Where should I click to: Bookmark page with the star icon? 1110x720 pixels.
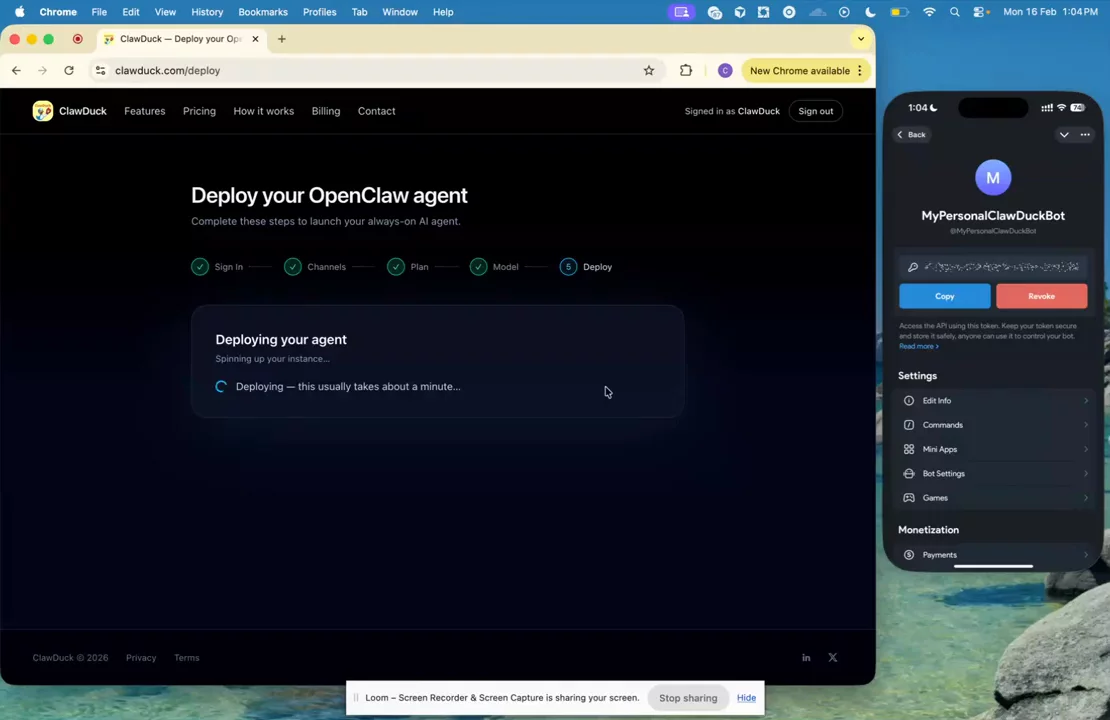pos(649,71)
